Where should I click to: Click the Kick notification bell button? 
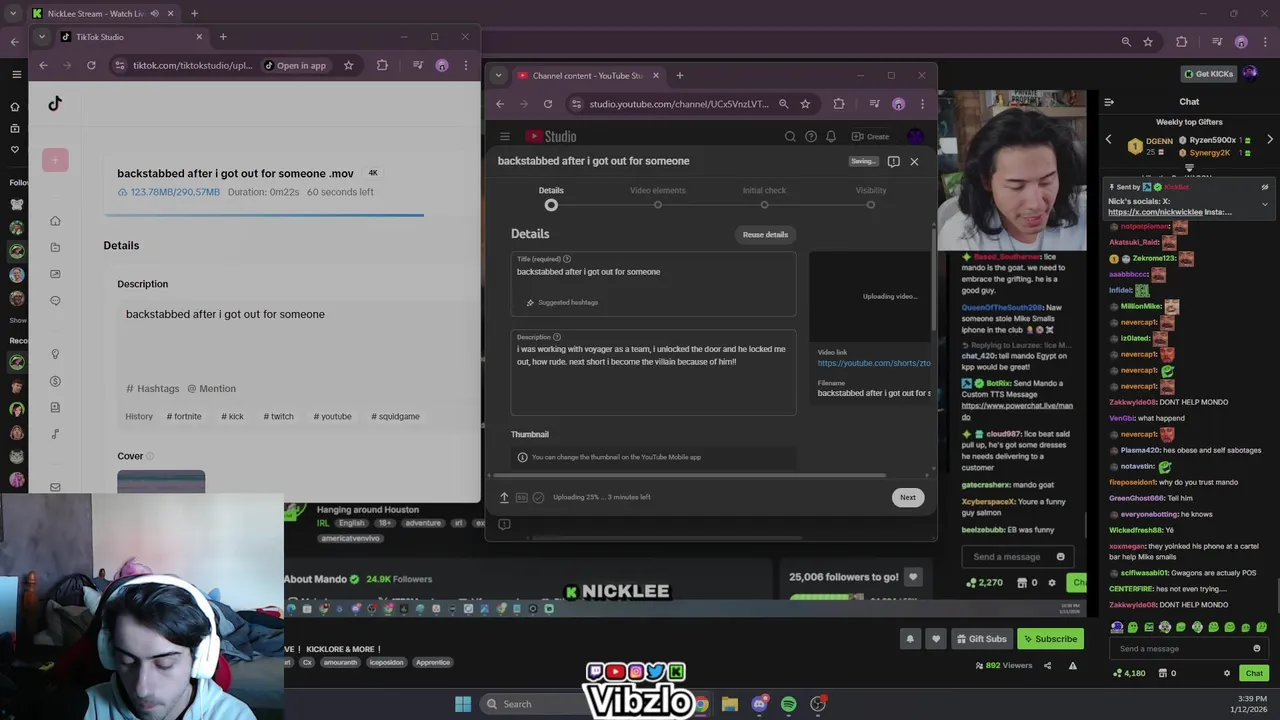click(910, 639)
